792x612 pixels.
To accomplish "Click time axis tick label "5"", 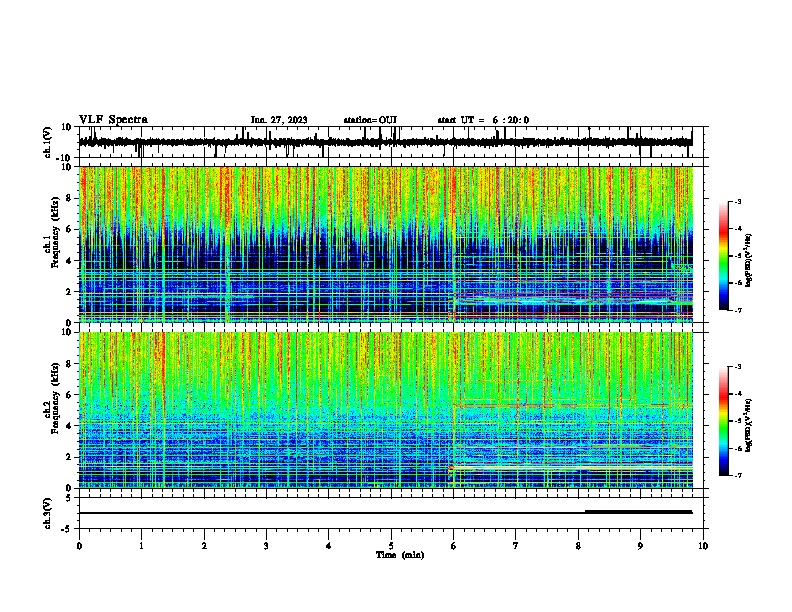I will [x=391, y=546].
